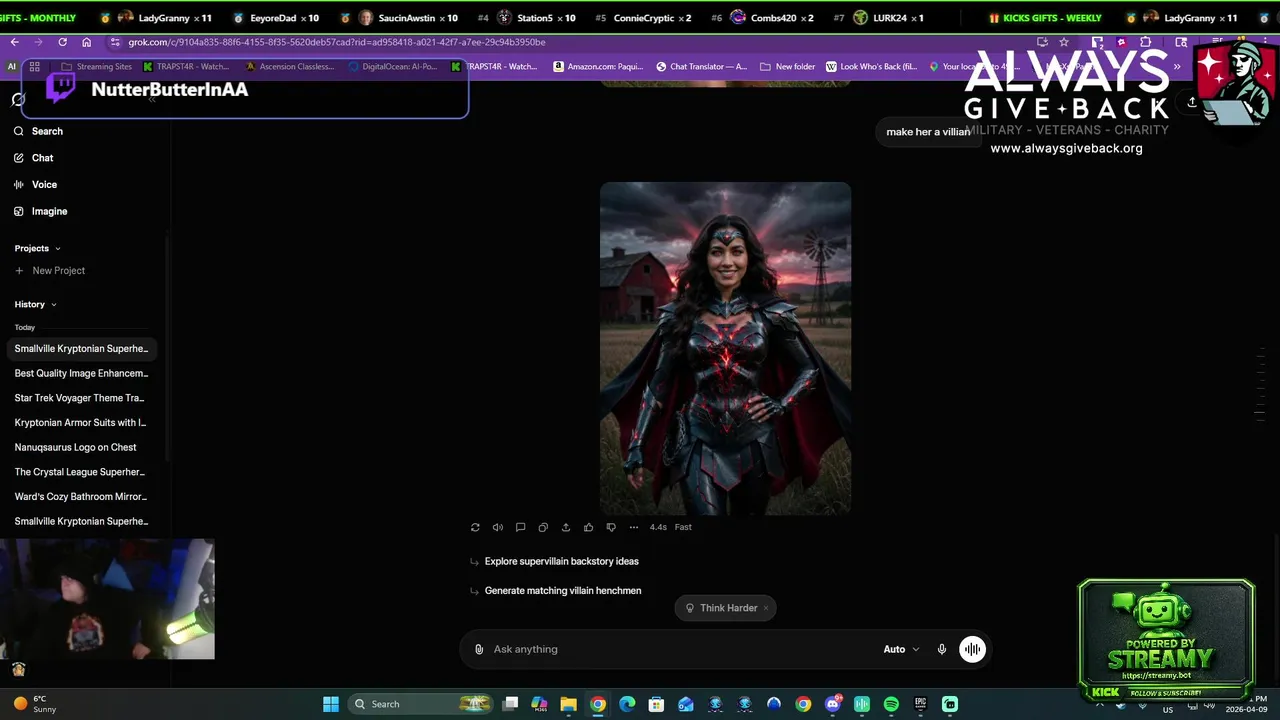Open Microsoft Edge from taskbar
Screen dimensions: 1280x720
(627, 704)
